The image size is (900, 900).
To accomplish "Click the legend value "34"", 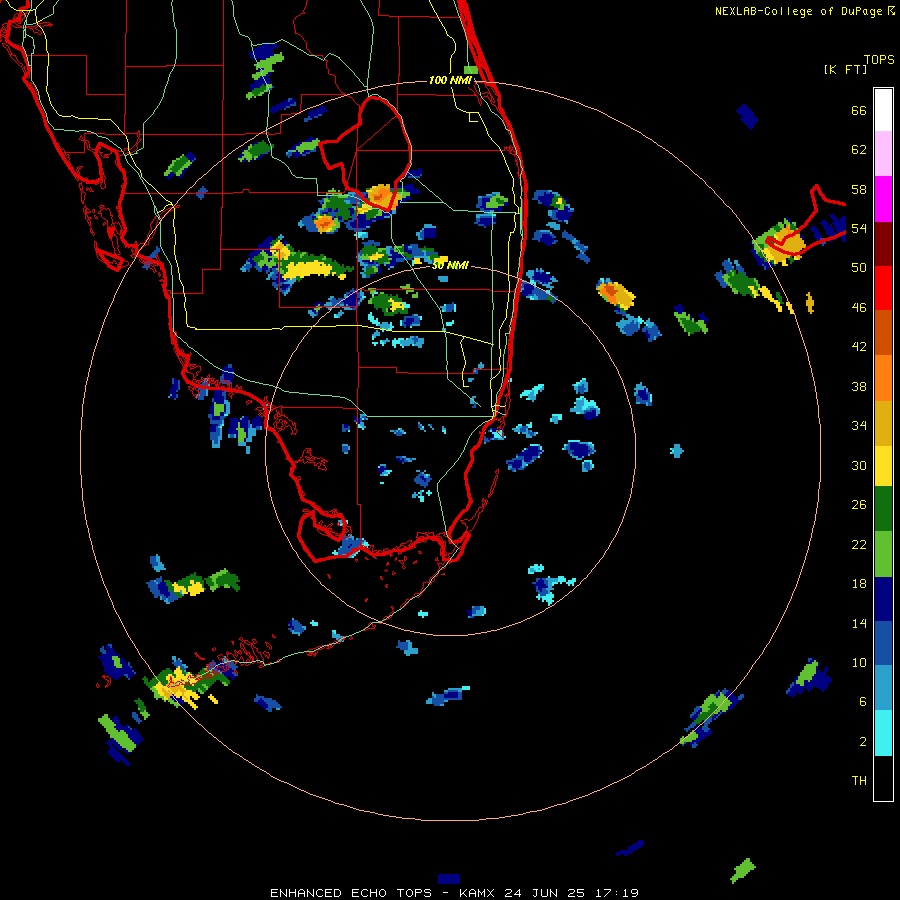I will (x=859, y=426).
